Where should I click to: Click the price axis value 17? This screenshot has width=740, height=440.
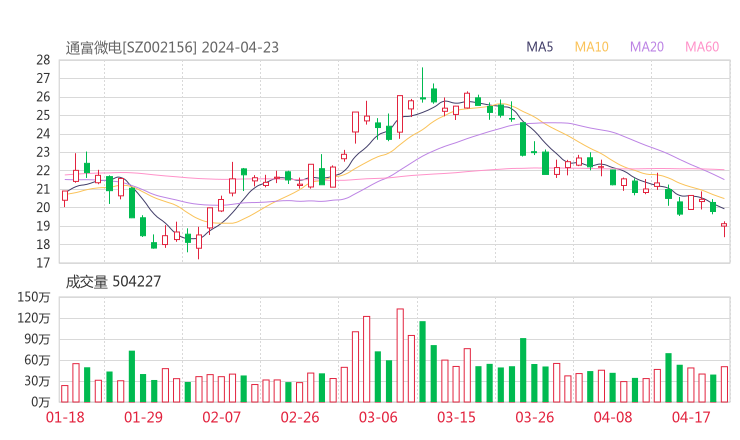click(43, 263)
